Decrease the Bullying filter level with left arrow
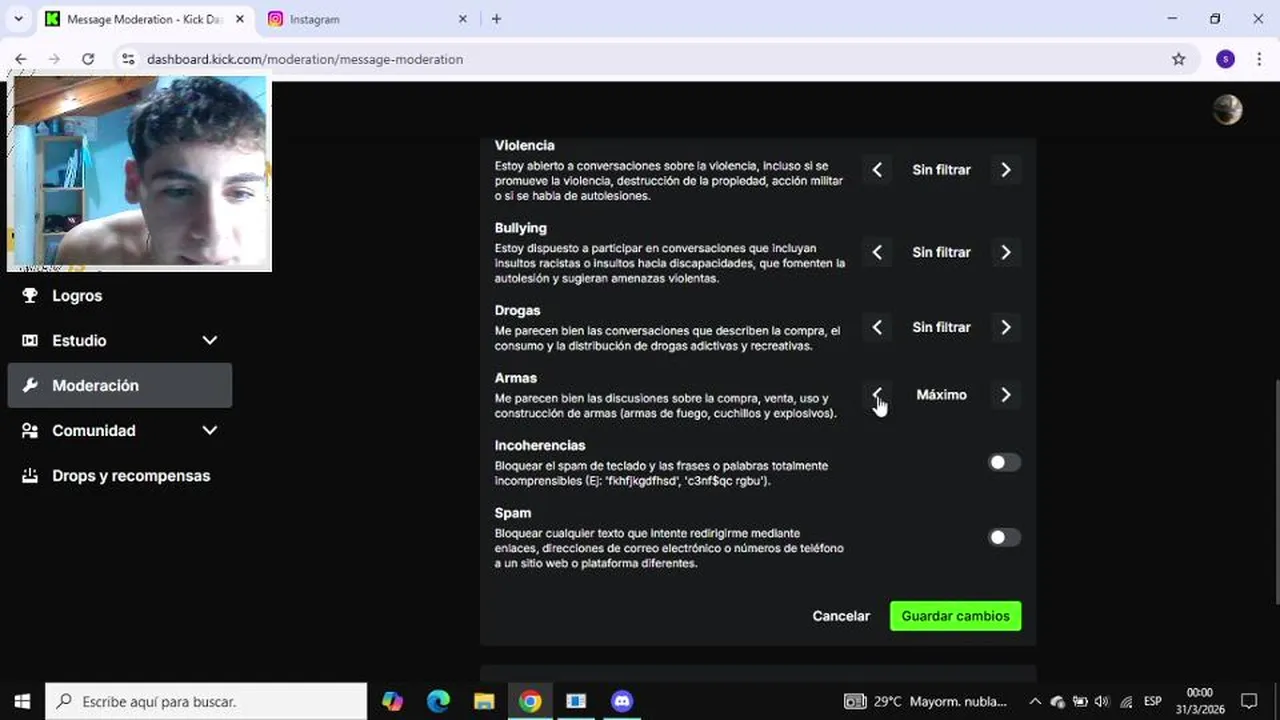Viewport: 1280px width, 720px height. 877,253
